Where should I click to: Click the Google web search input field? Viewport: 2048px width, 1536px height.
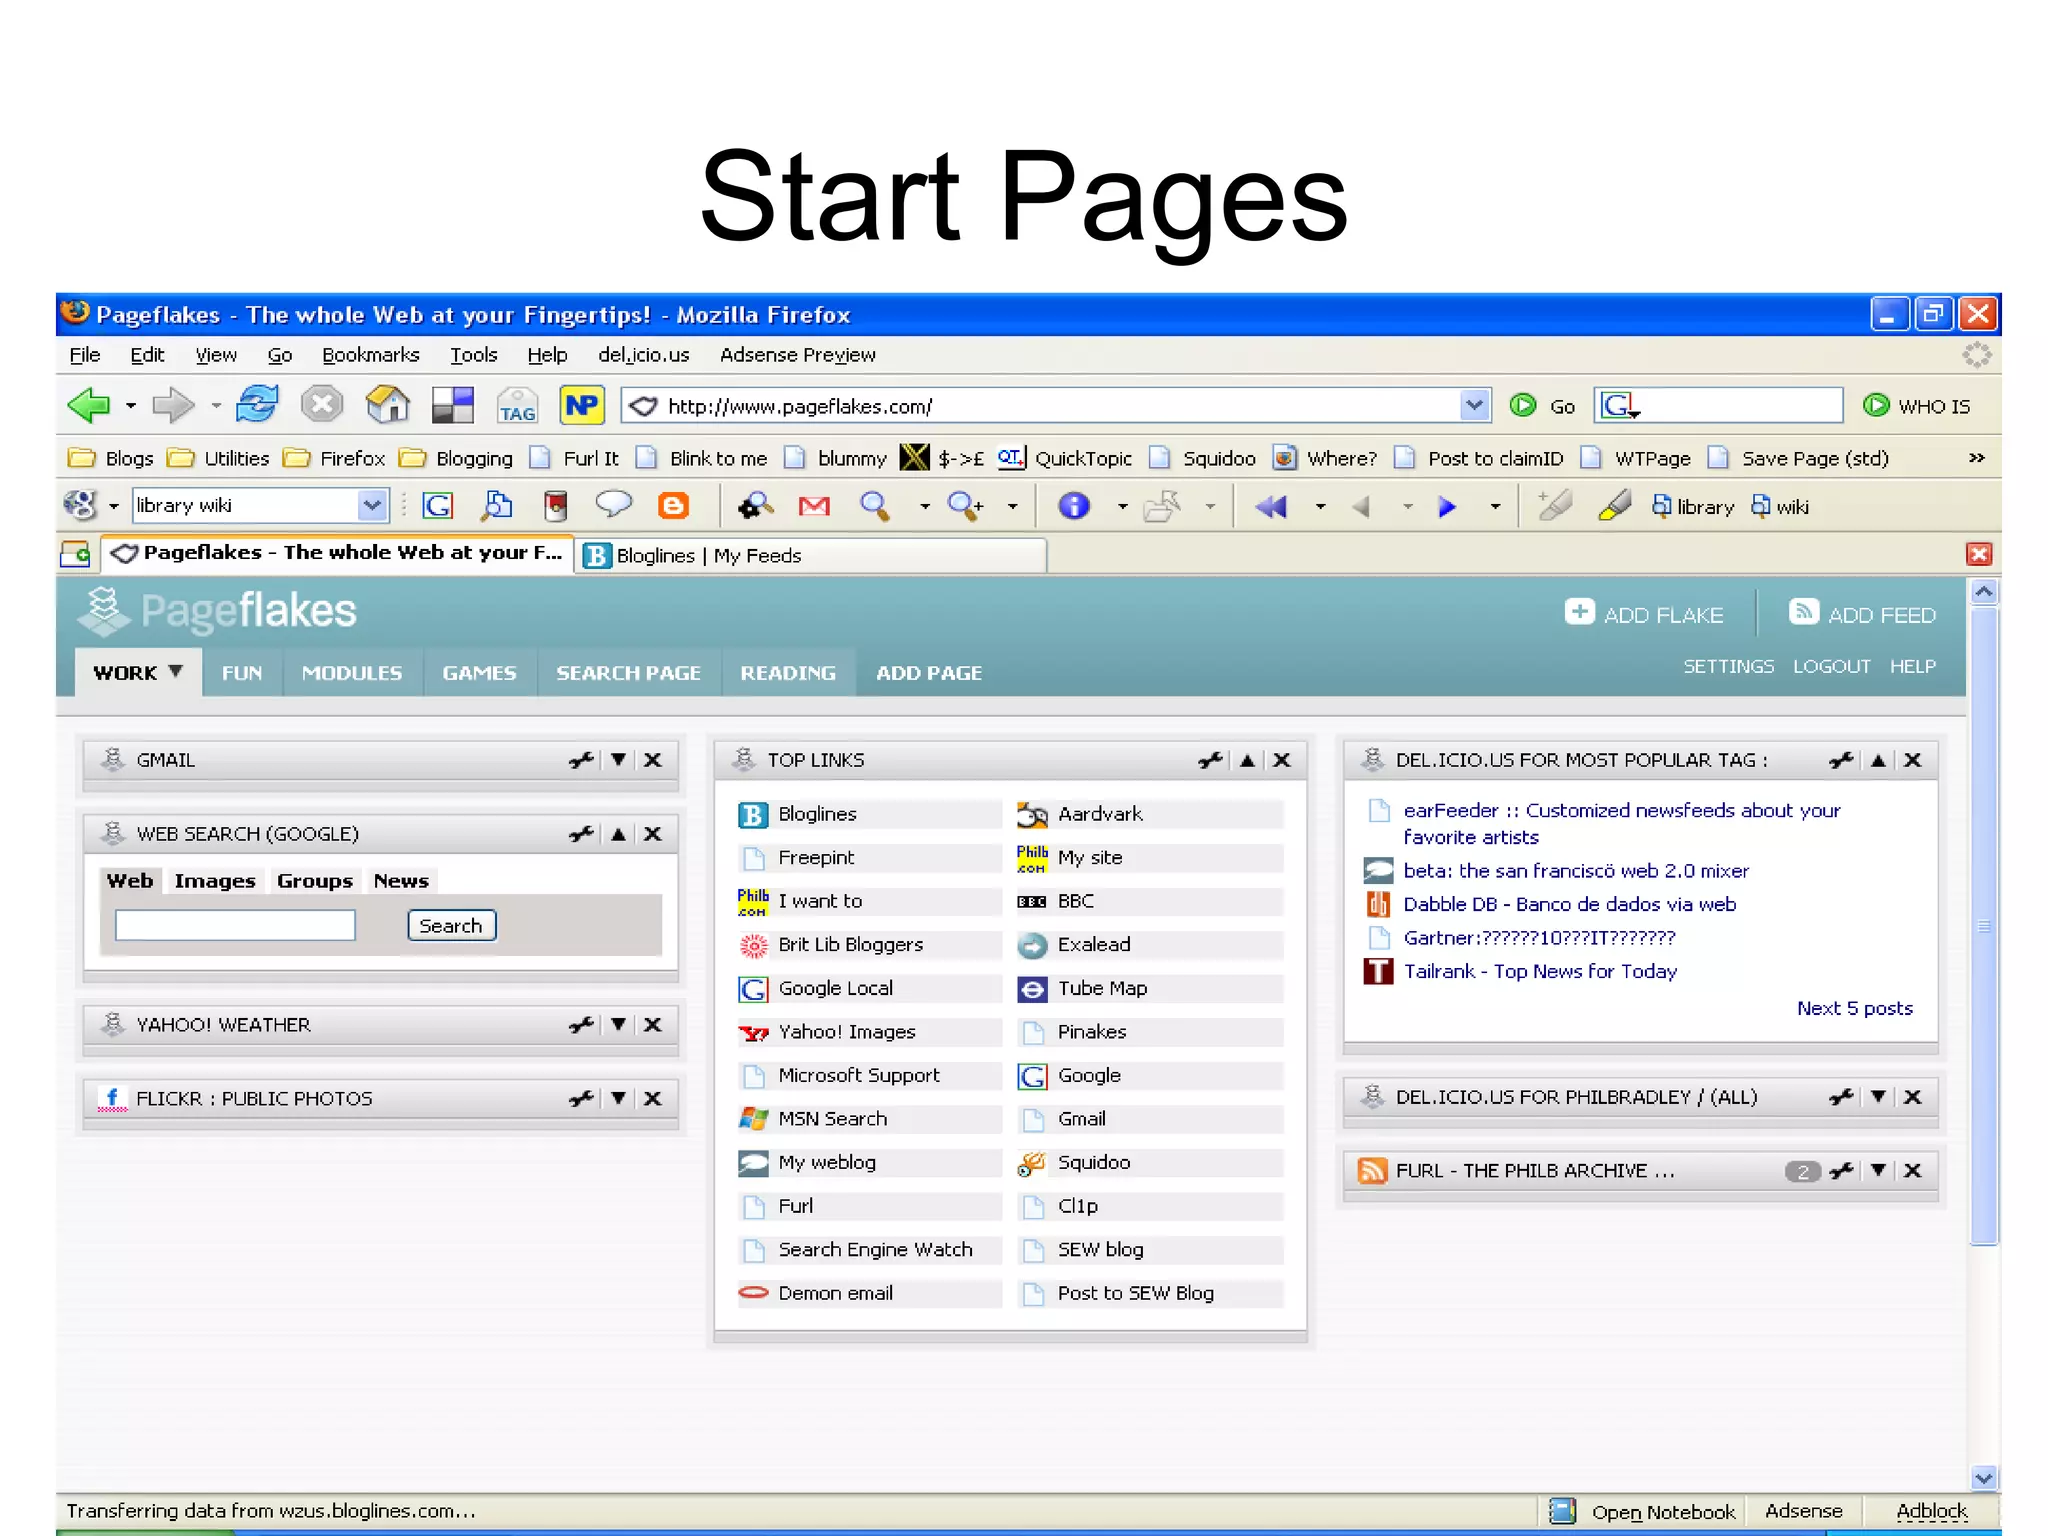(235, 925)
